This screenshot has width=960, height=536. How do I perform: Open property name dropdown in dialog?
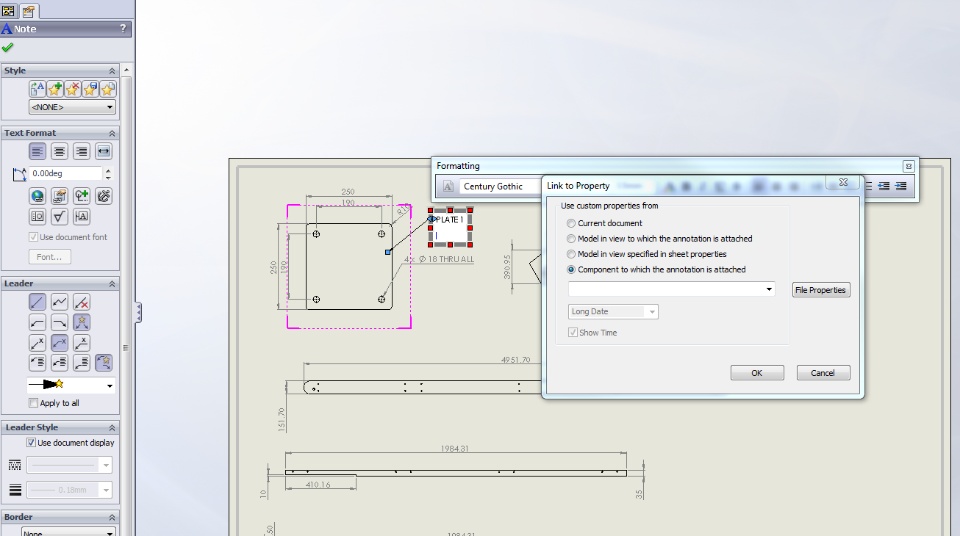(x=769, y=289)
